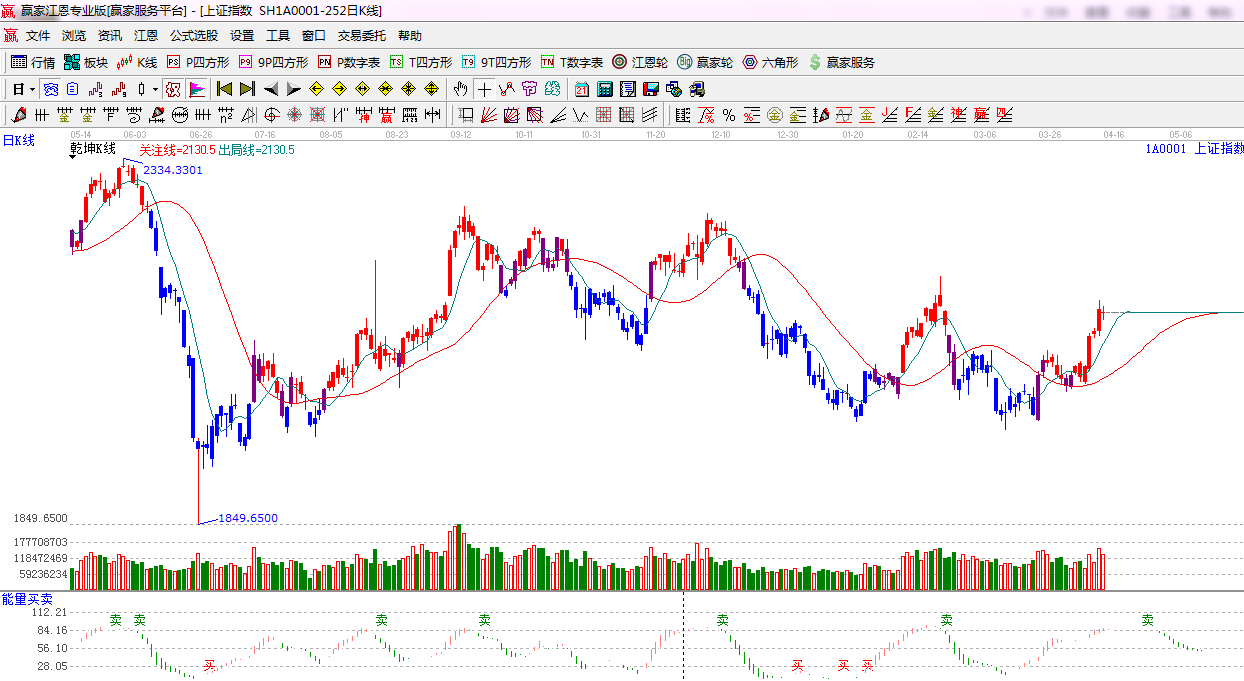The width and height of the screenshot is (1244, 681).
Task: Open the 公式选股 menu
Action: coord(193,35)
